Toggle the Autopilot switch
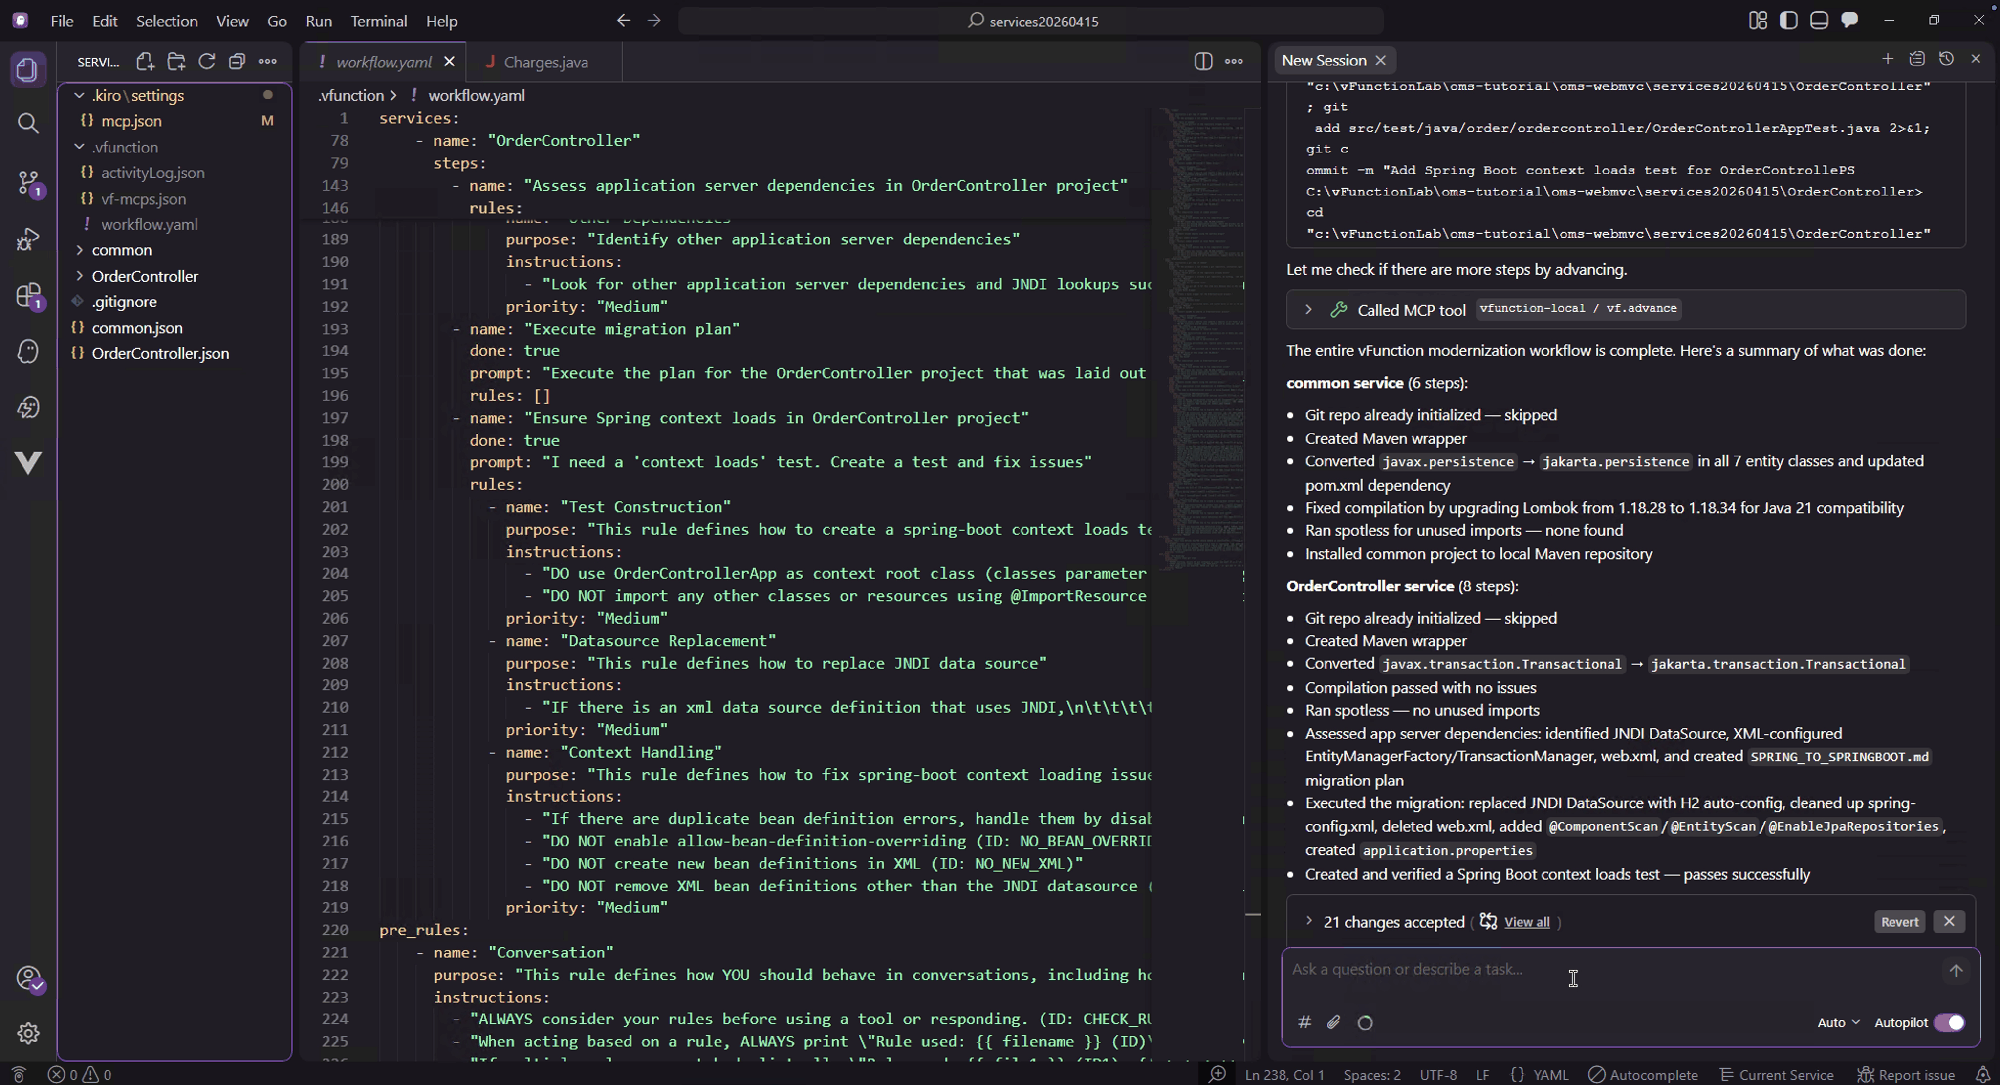This screenshot has height=1085, width=2000. pyautogui.click(x=1949, y=1022)
